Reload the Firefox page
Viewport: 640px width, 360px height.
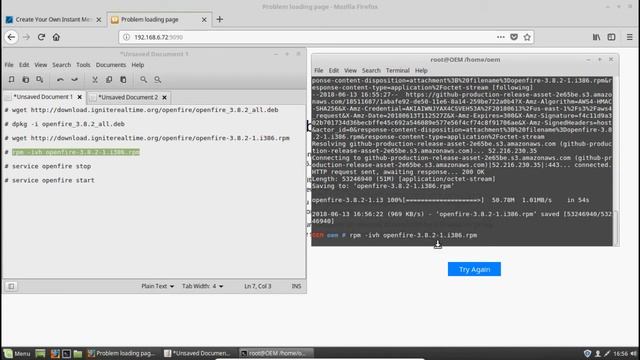(41, 37)
